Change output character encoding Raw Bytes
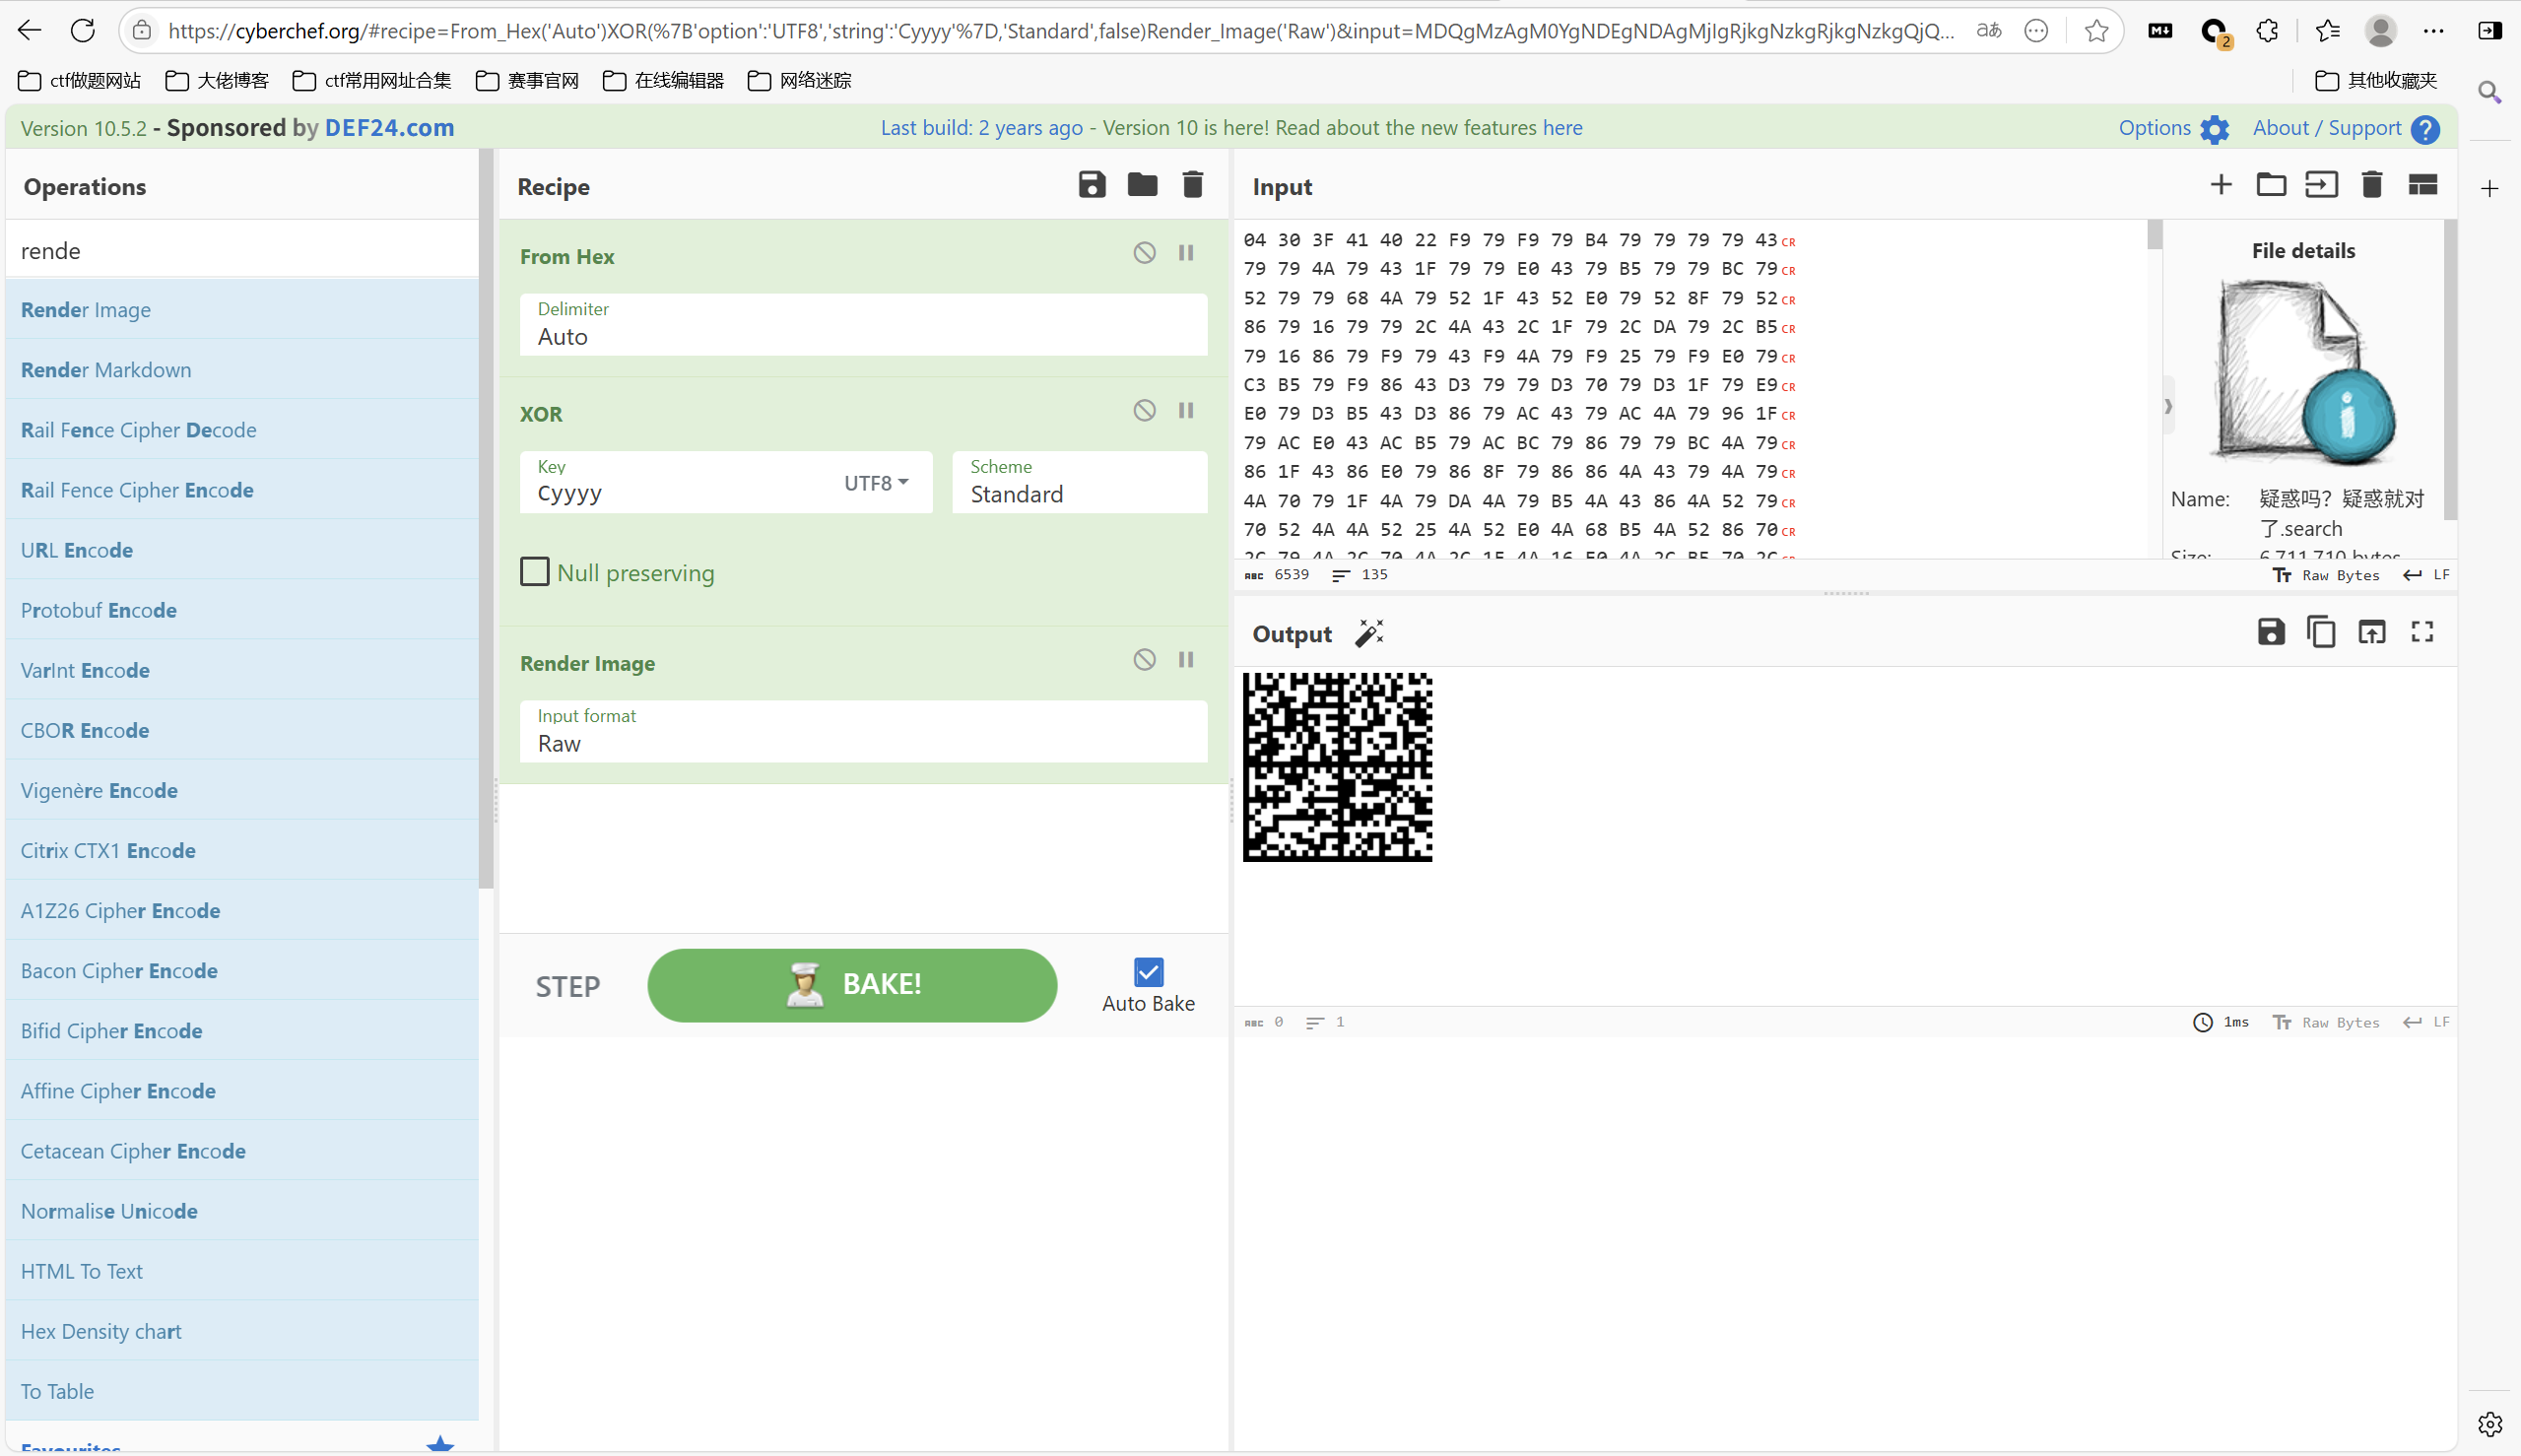 click(x=2326, y=1022)
